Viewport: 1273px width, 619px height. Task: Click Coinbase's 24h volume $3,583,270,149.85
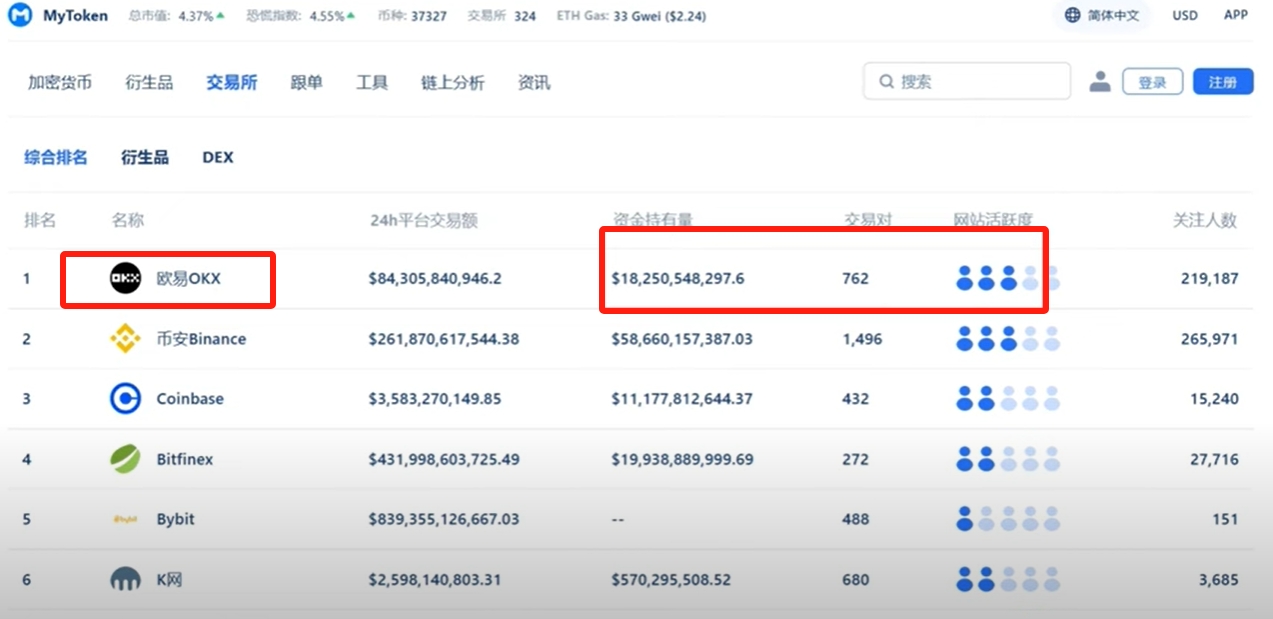[435, 399]
